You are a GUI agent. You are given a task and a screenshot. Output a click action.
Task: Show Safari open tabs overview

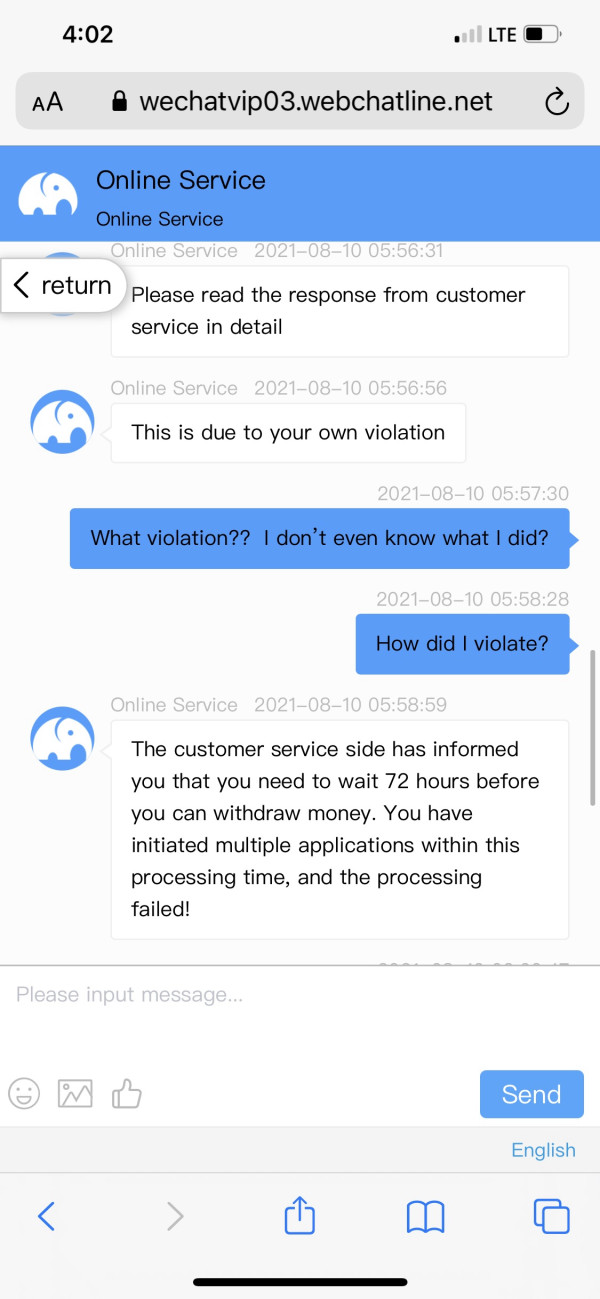click(x=551, y=1216)
